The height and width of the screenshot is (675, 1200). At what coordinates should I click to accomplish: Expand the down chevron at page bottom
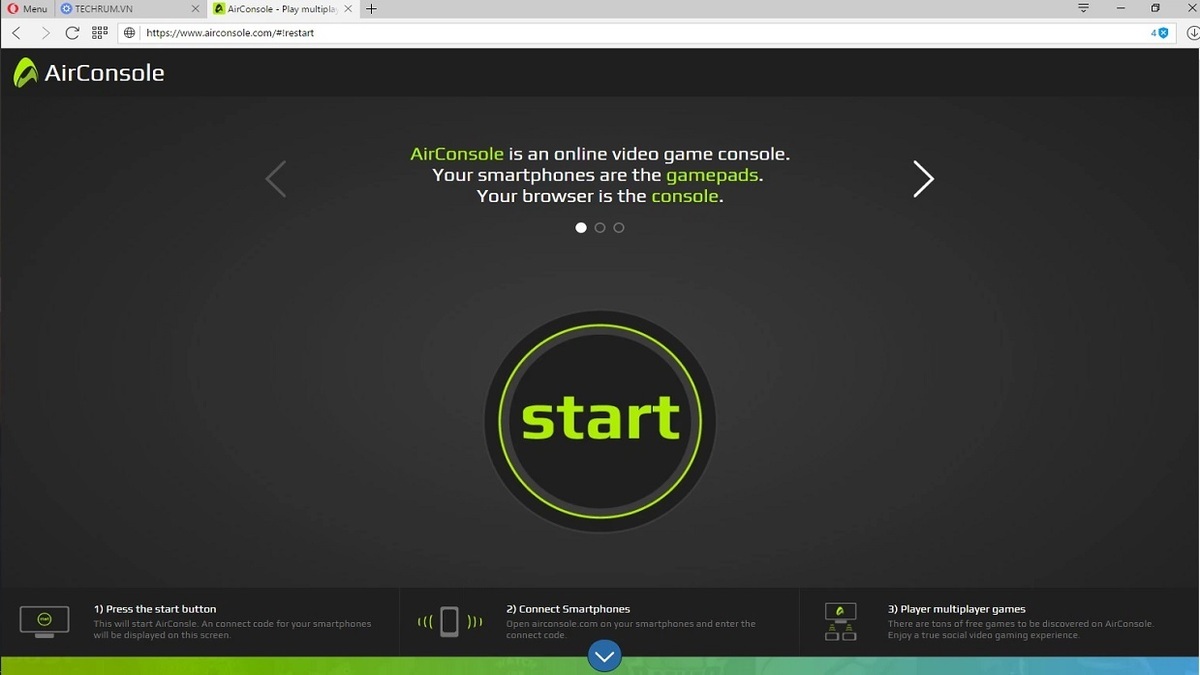[x=603, y=656]
